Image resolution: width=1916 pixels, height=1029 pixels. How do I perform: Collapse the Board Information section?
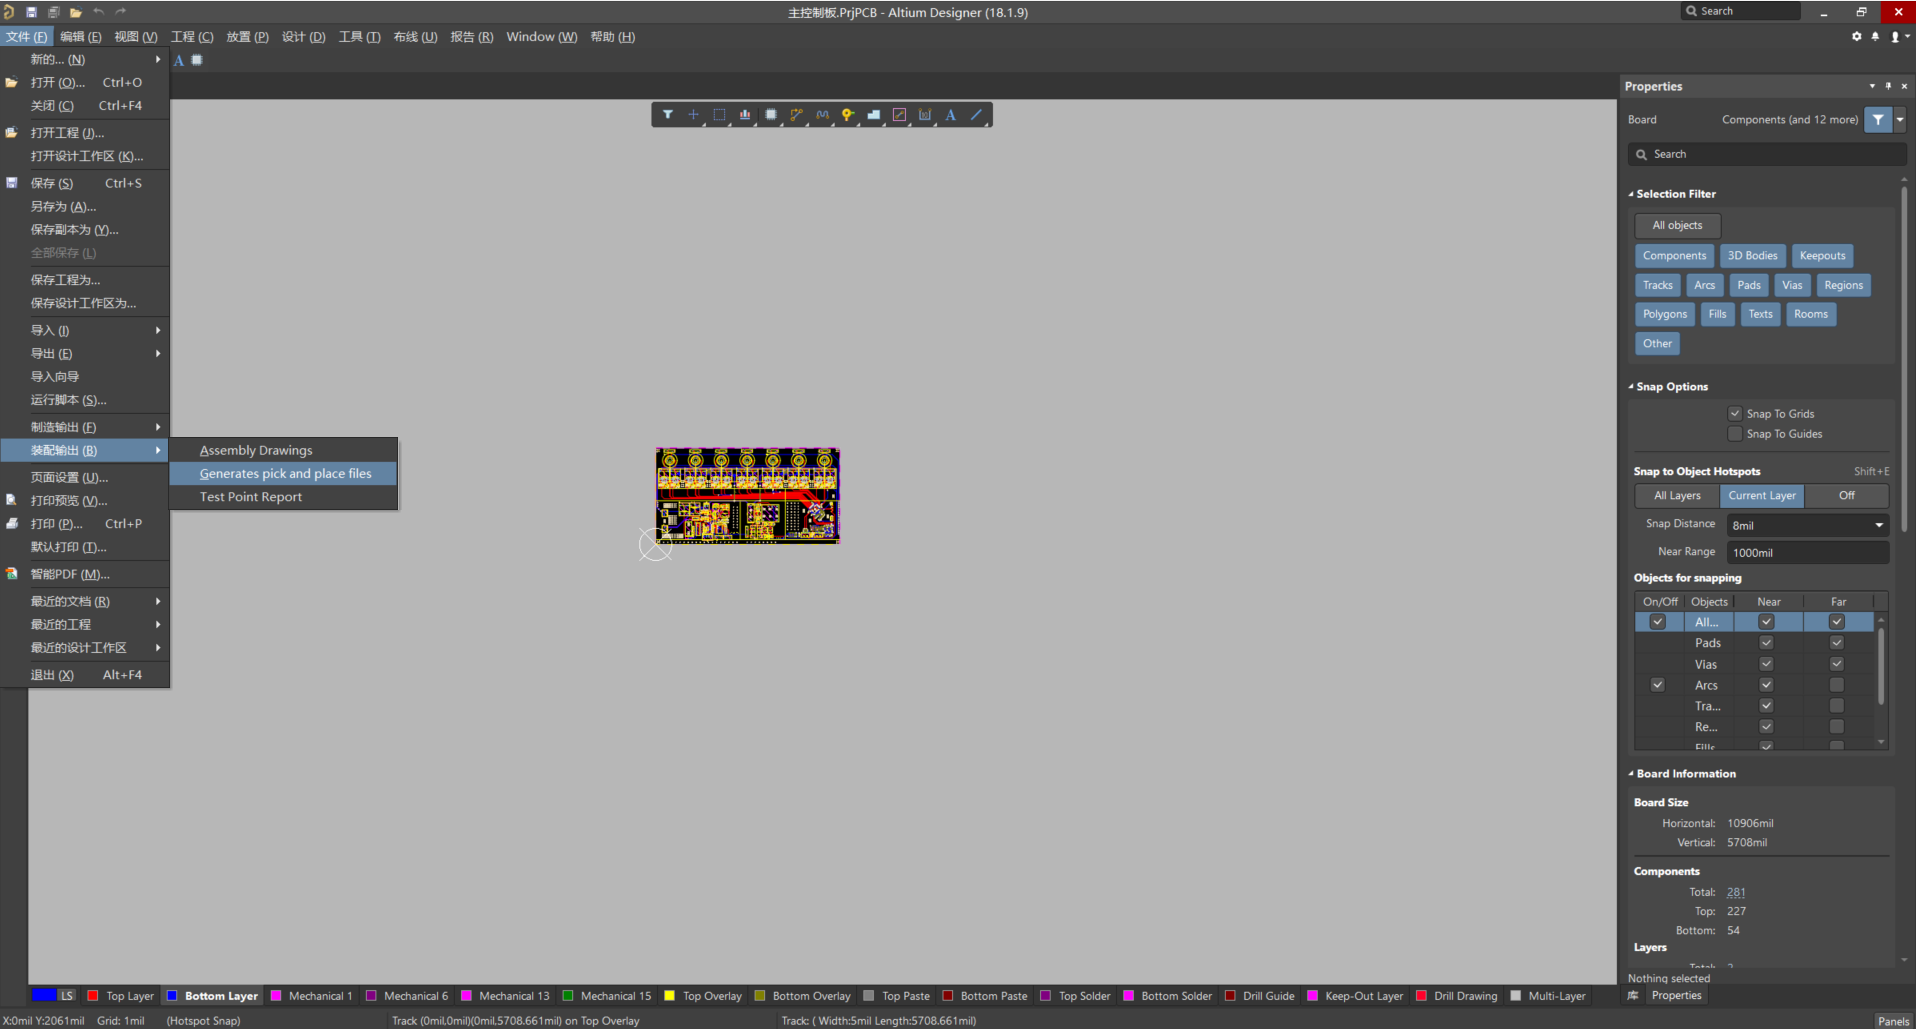[1631, 774]
